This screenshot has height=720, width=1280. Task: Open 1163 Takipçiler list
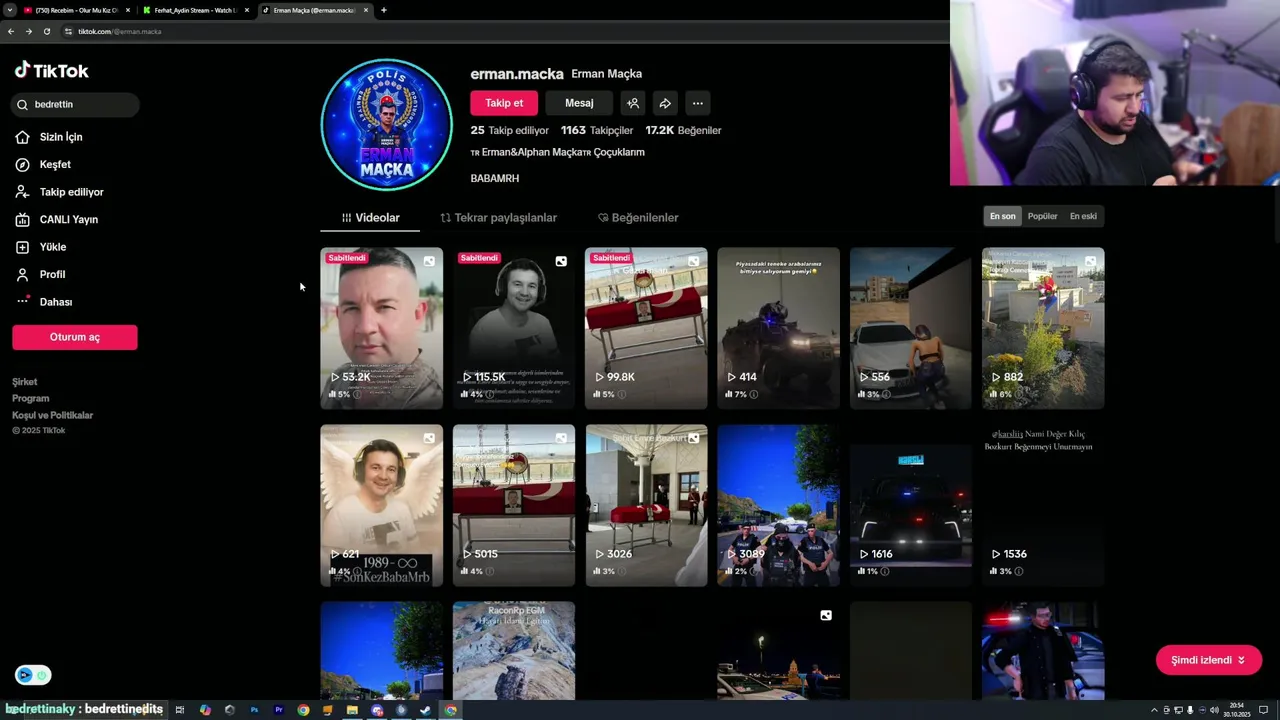[x=597, y=130]
